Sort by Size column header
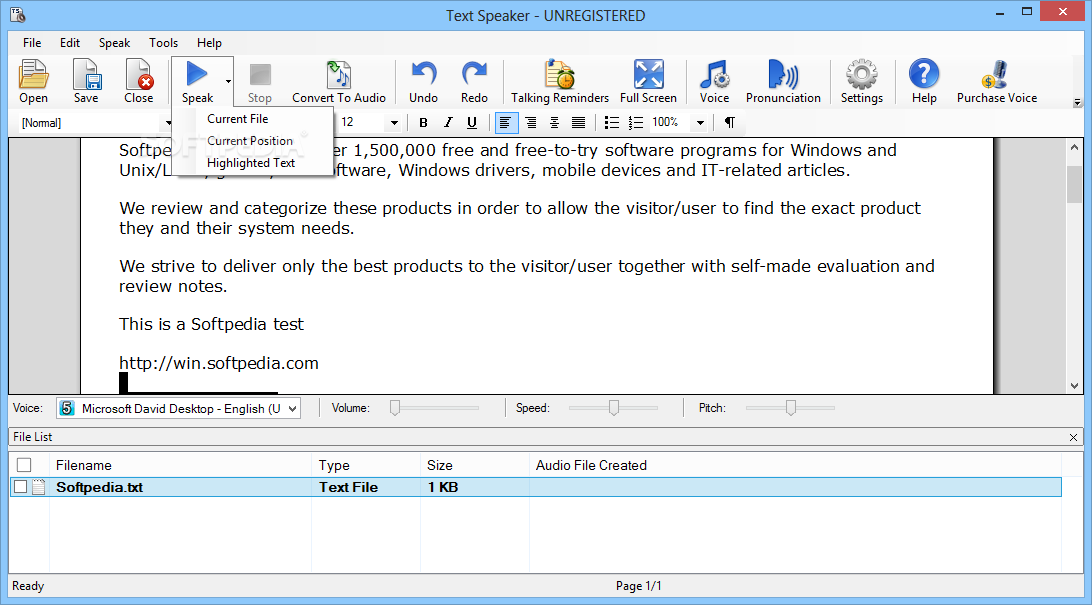The width and height of the screenshot is (1092, 605). click(x=475, y=465)
